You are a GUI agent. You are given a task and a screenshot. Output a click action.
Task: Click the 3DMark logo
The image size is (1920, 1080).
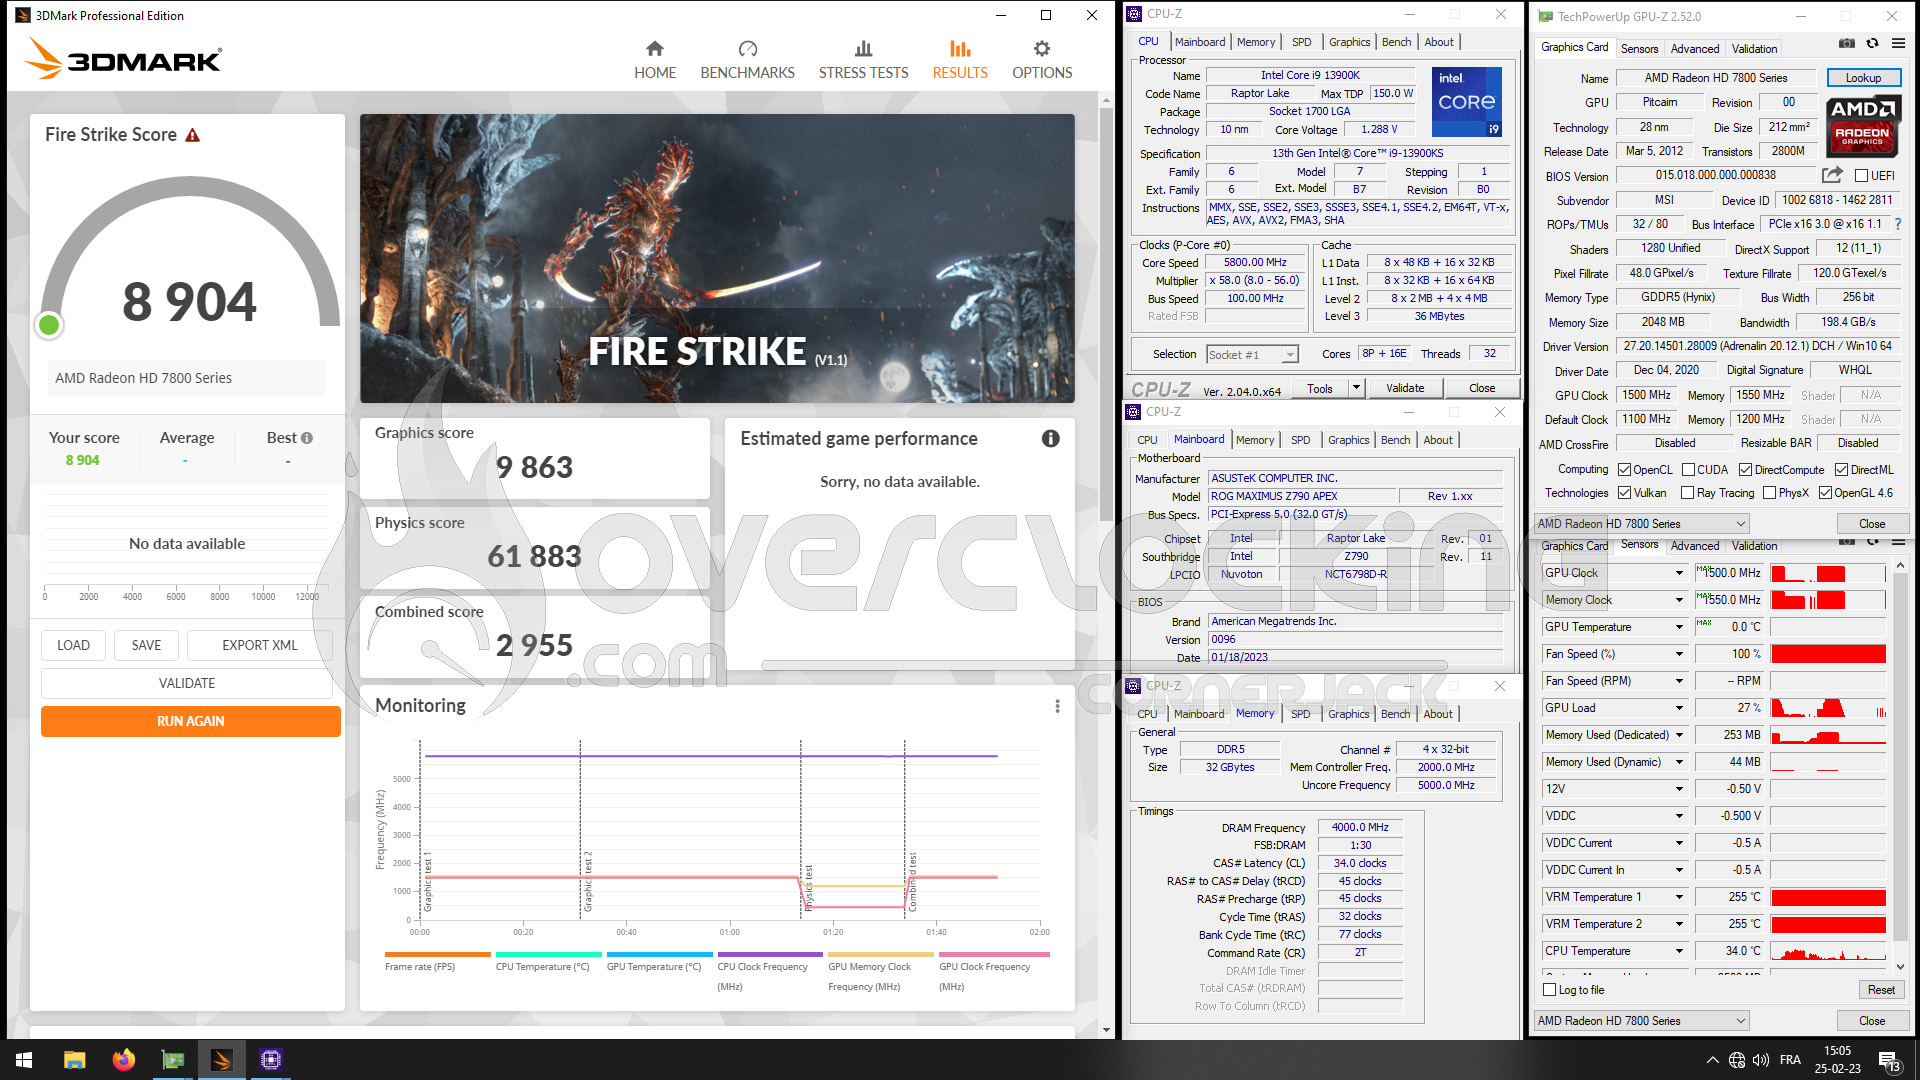[x=123, y=59]
